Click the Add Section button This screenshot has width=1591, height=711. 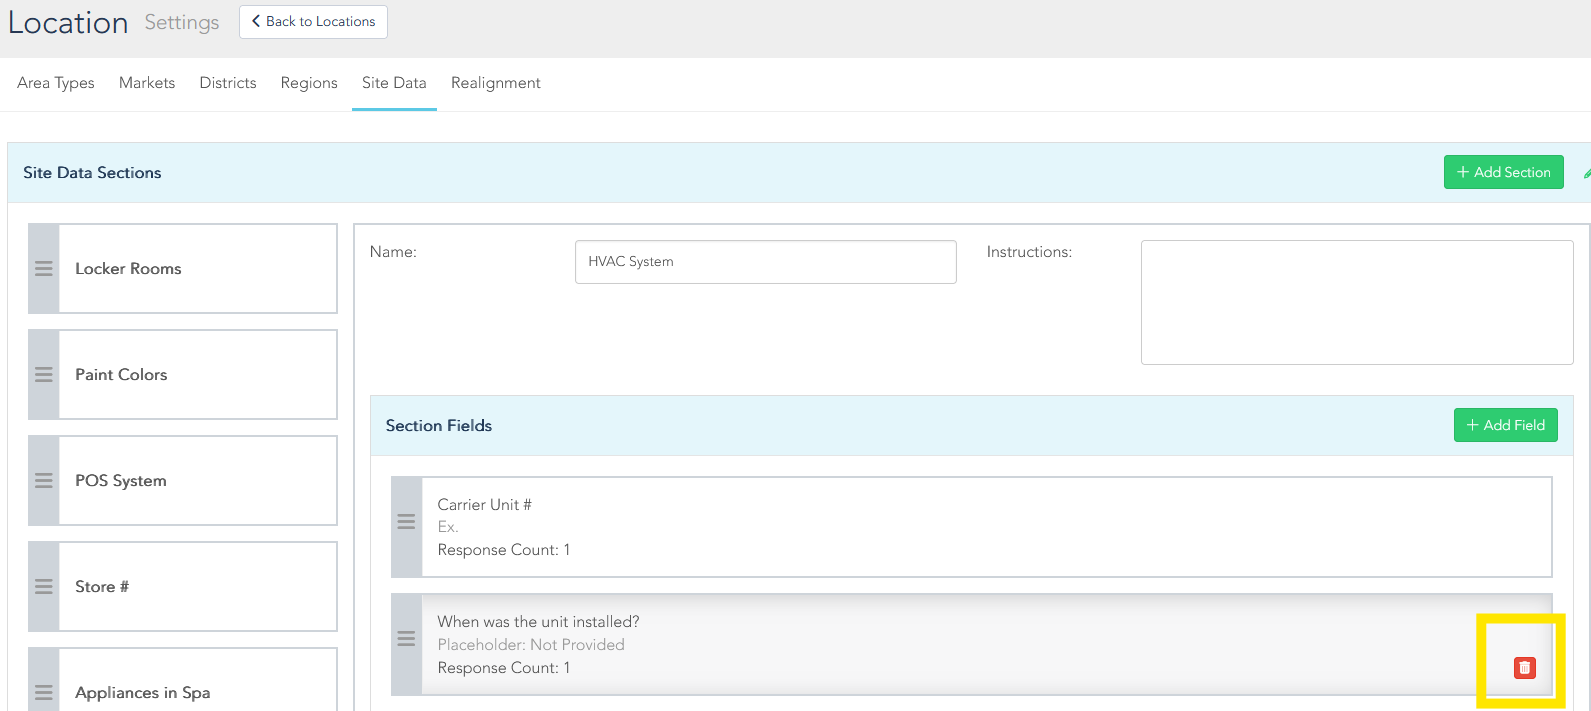tap(1503, 172)
